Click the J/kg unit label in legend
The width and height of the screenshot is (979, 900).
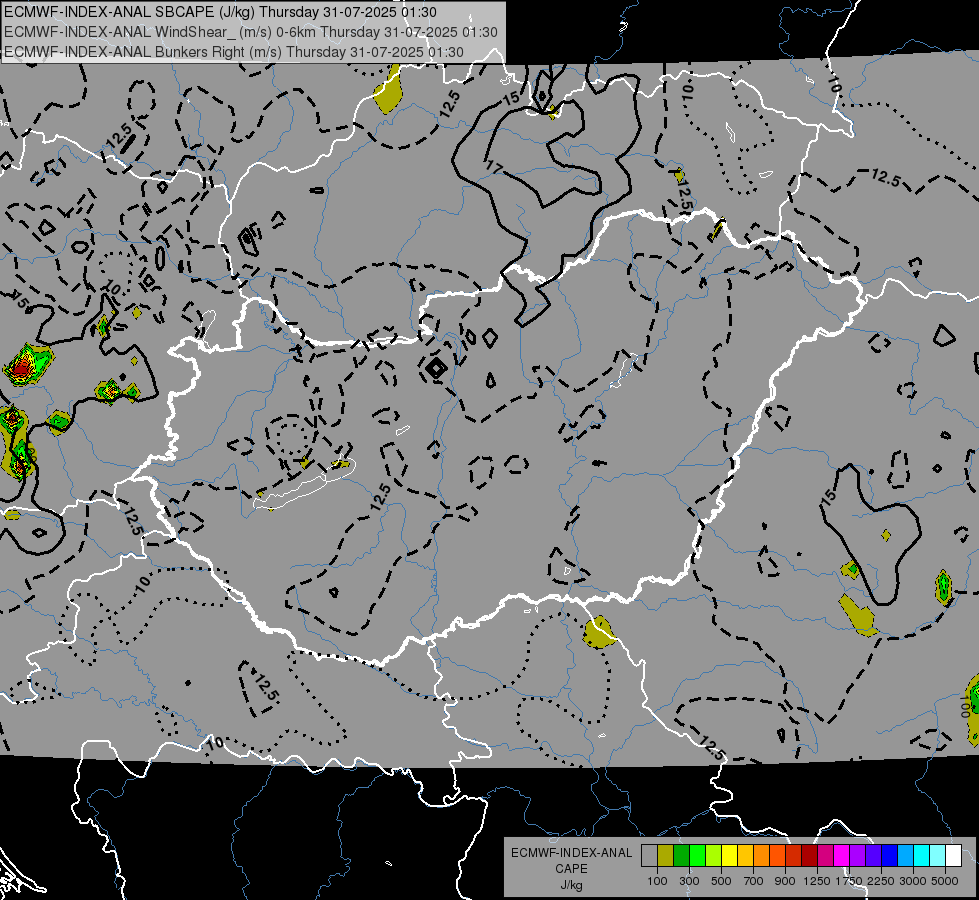(x=571, y=885)
